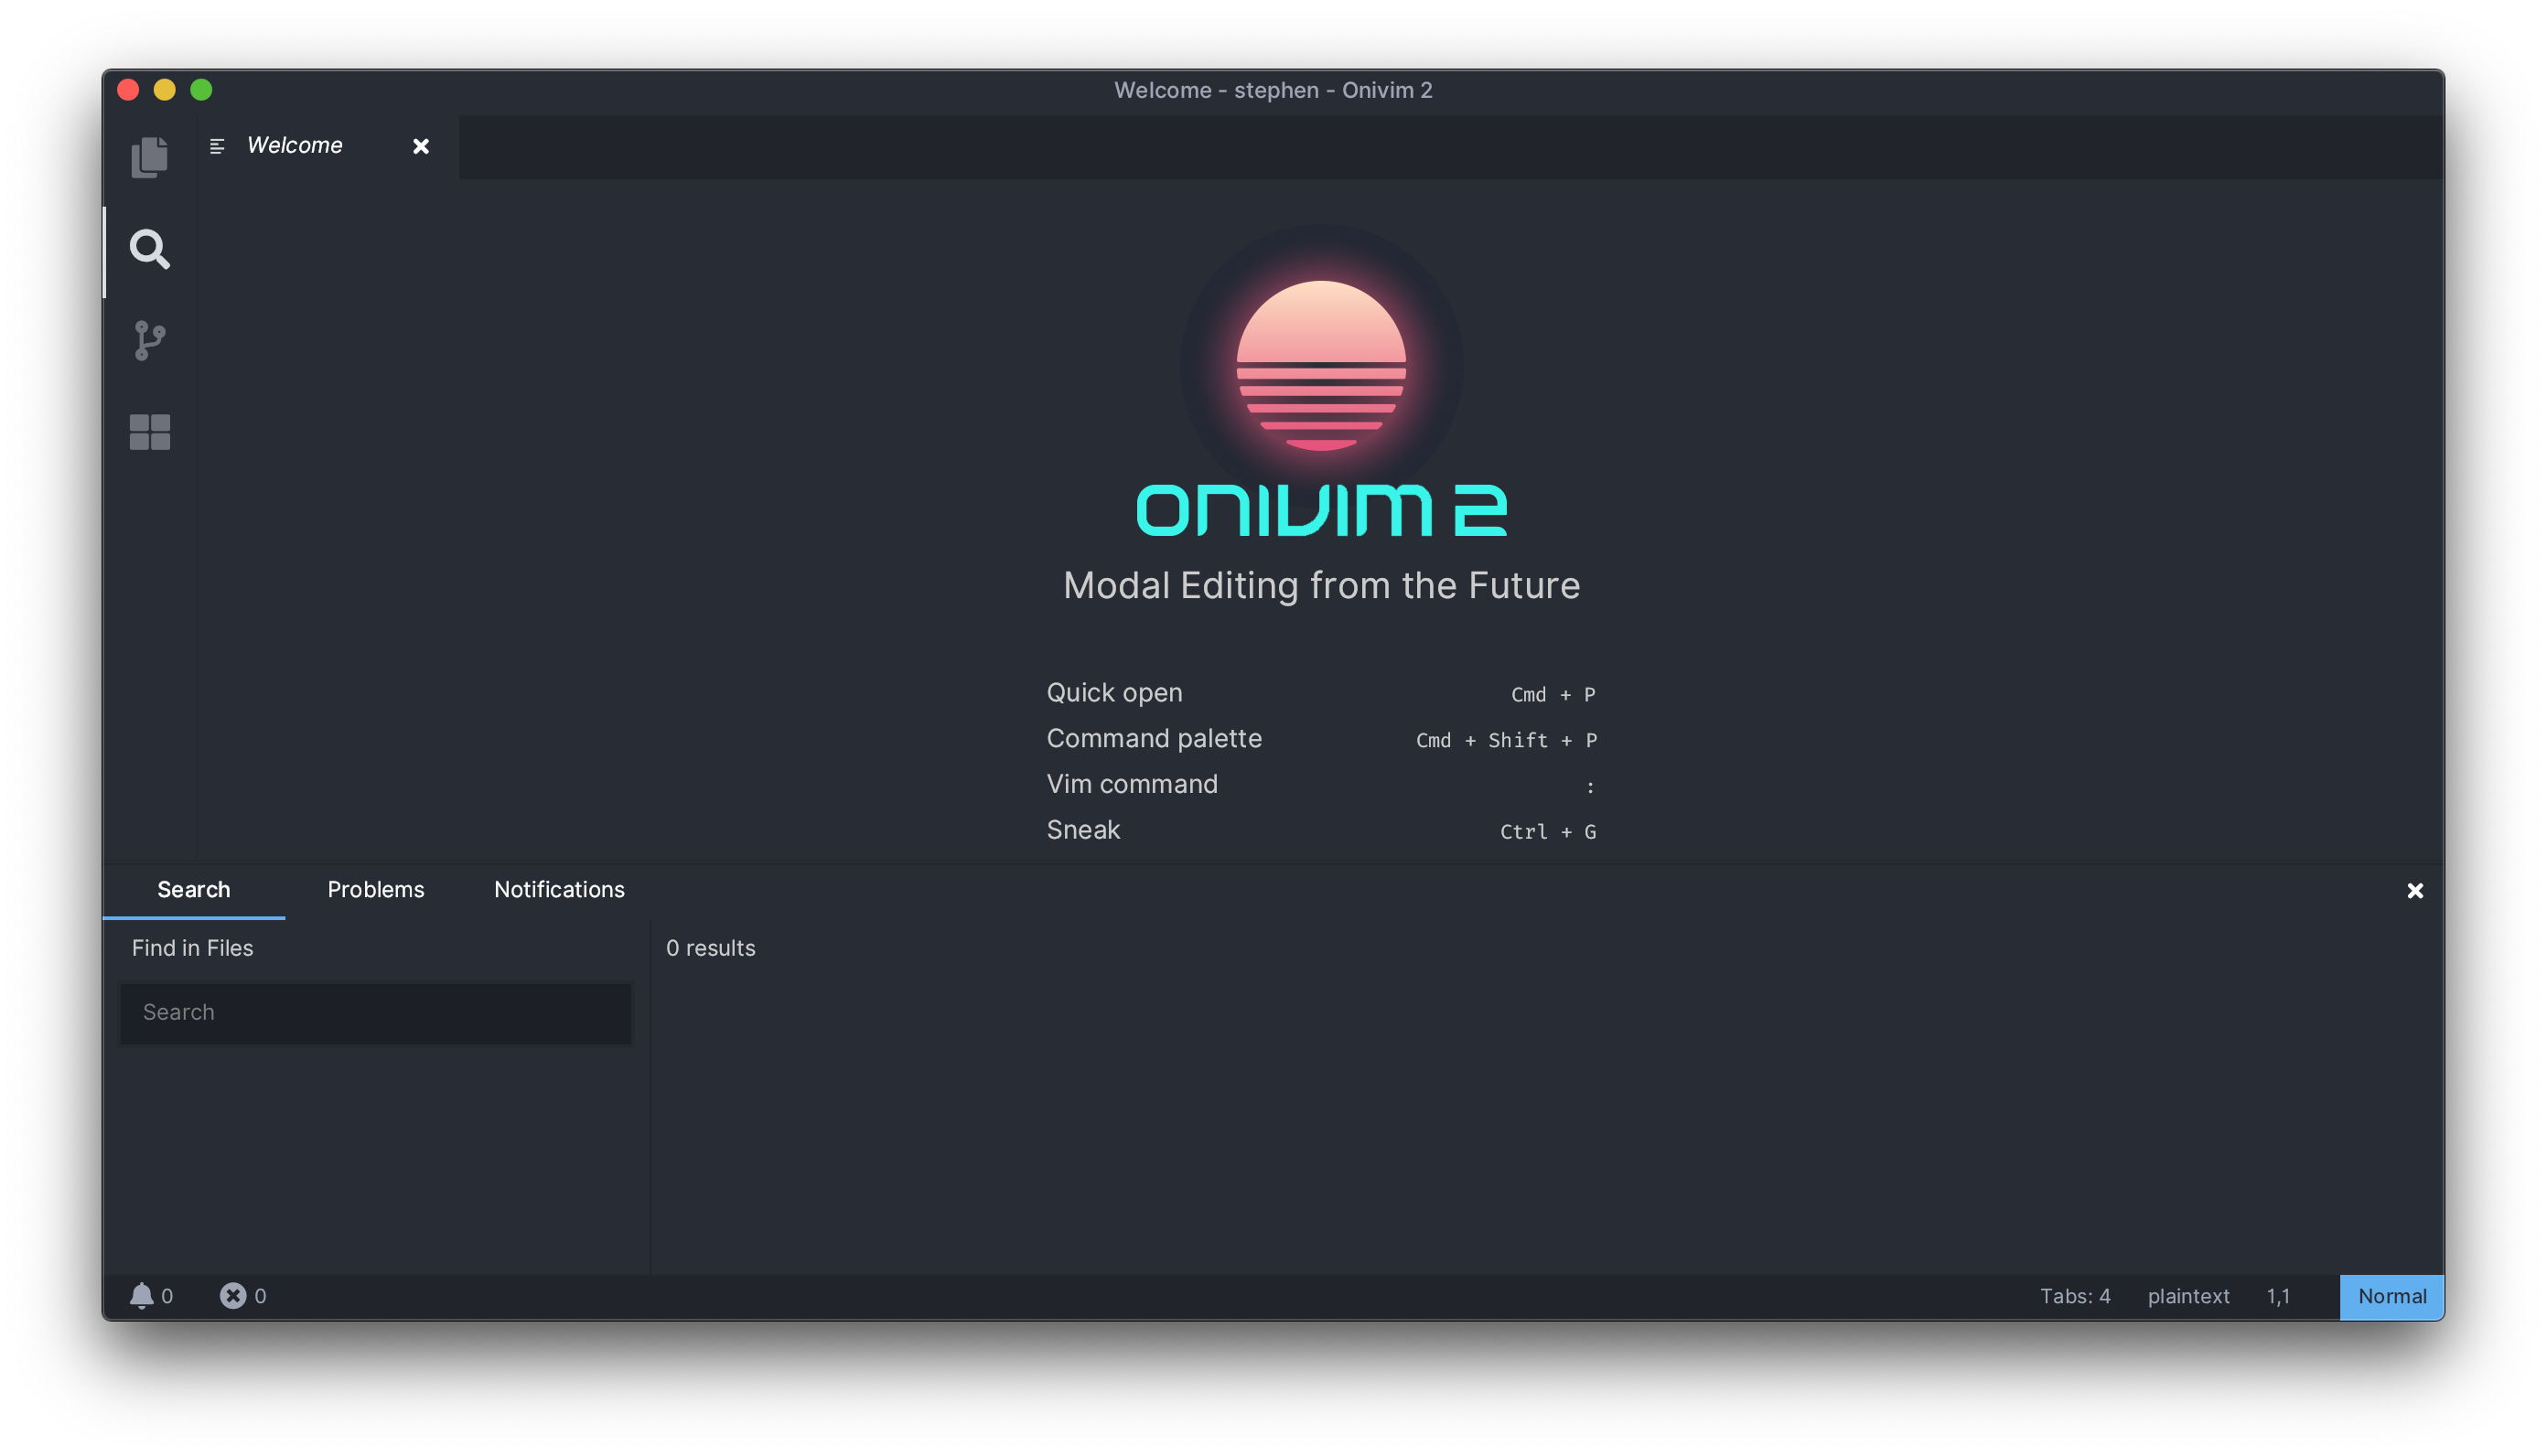Open the Source Control icon
The height and width of the screenshot is (1456, 2547).
coord(149,340)
